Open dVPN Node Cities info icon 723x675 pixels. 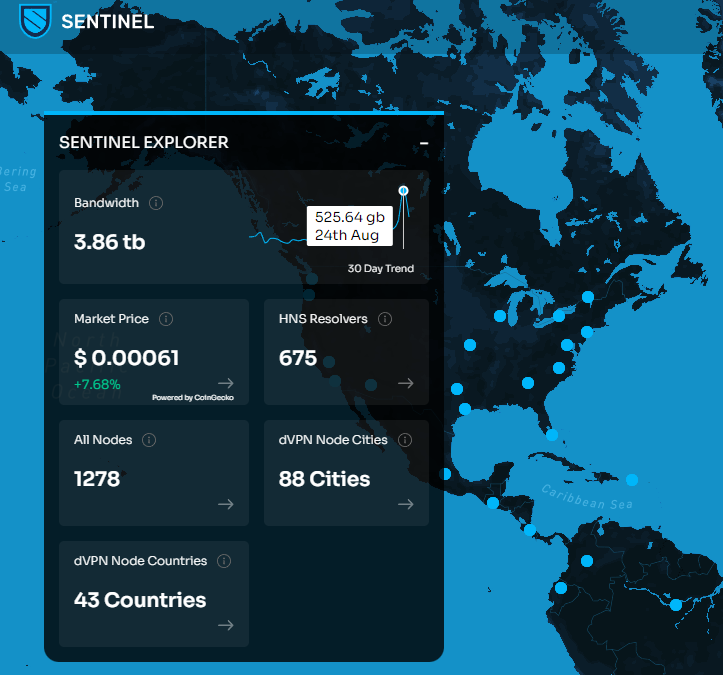pos(405,440)
